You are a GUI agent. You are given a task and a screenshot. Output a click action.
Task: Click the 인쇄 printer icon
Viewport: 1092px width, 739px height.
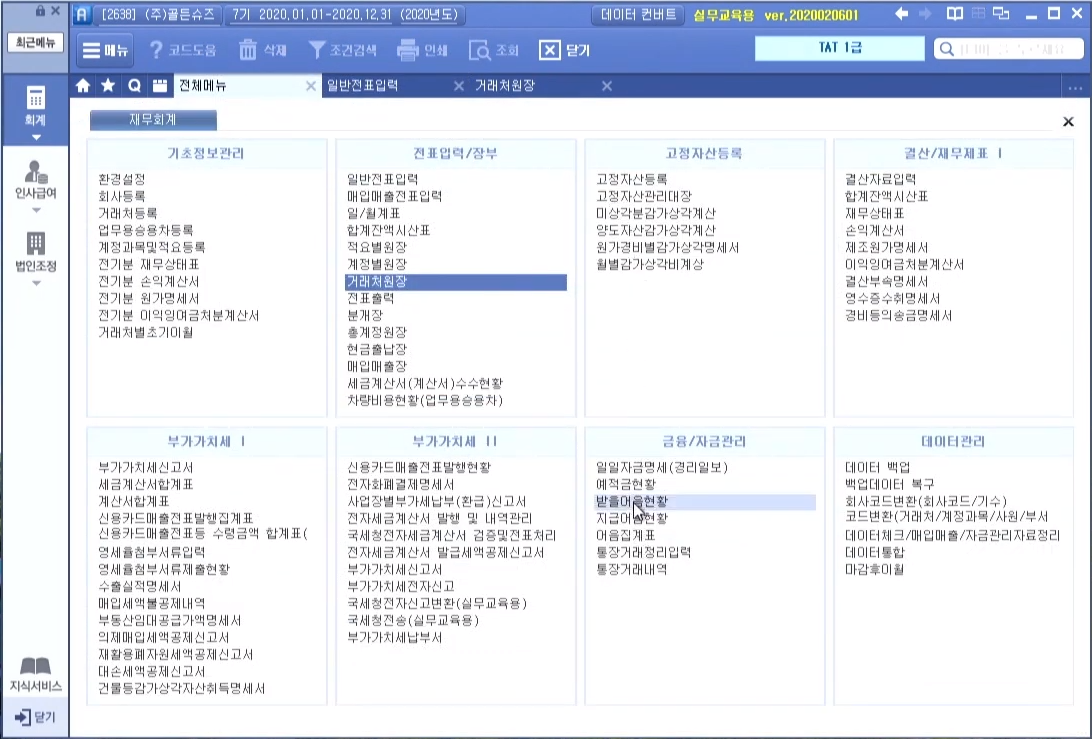[408, 50]
